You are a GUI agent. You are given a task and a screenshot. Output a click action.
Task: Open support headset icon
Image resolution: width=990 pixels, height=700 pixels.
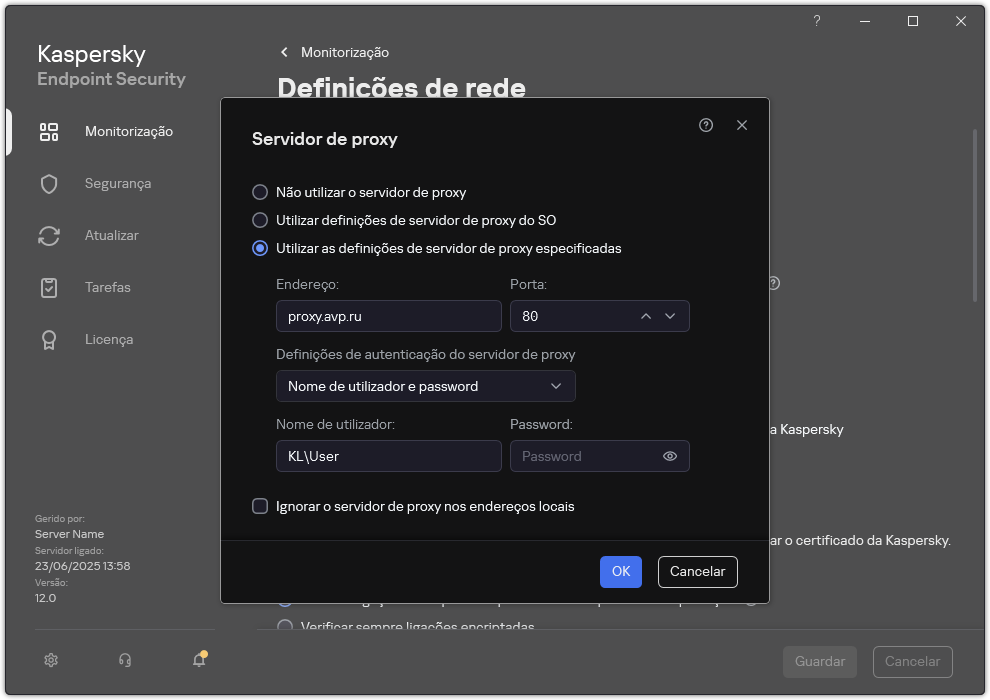[x=125, y=660]
